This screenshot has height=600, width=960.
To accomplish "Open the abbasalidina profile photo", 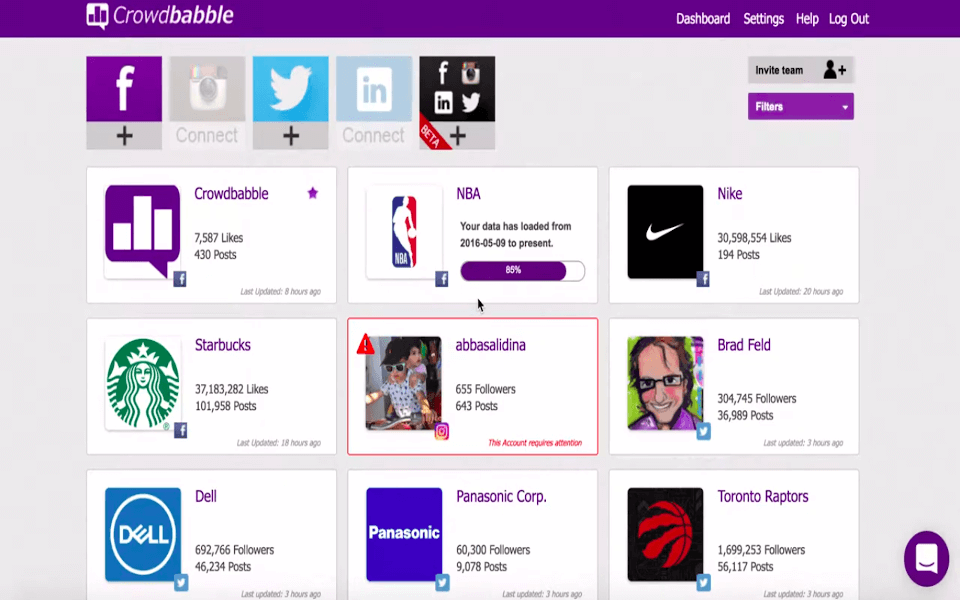I will click(x=403, y=383).
